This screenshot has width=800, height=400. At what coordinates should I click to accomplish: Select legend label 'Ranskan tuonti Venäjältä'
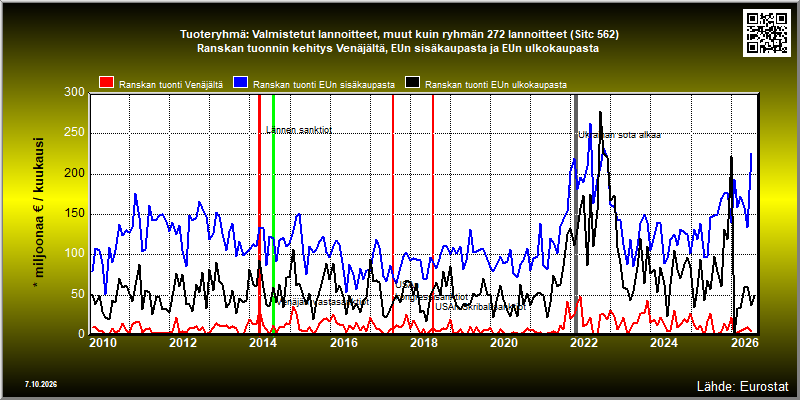(171, 85)
